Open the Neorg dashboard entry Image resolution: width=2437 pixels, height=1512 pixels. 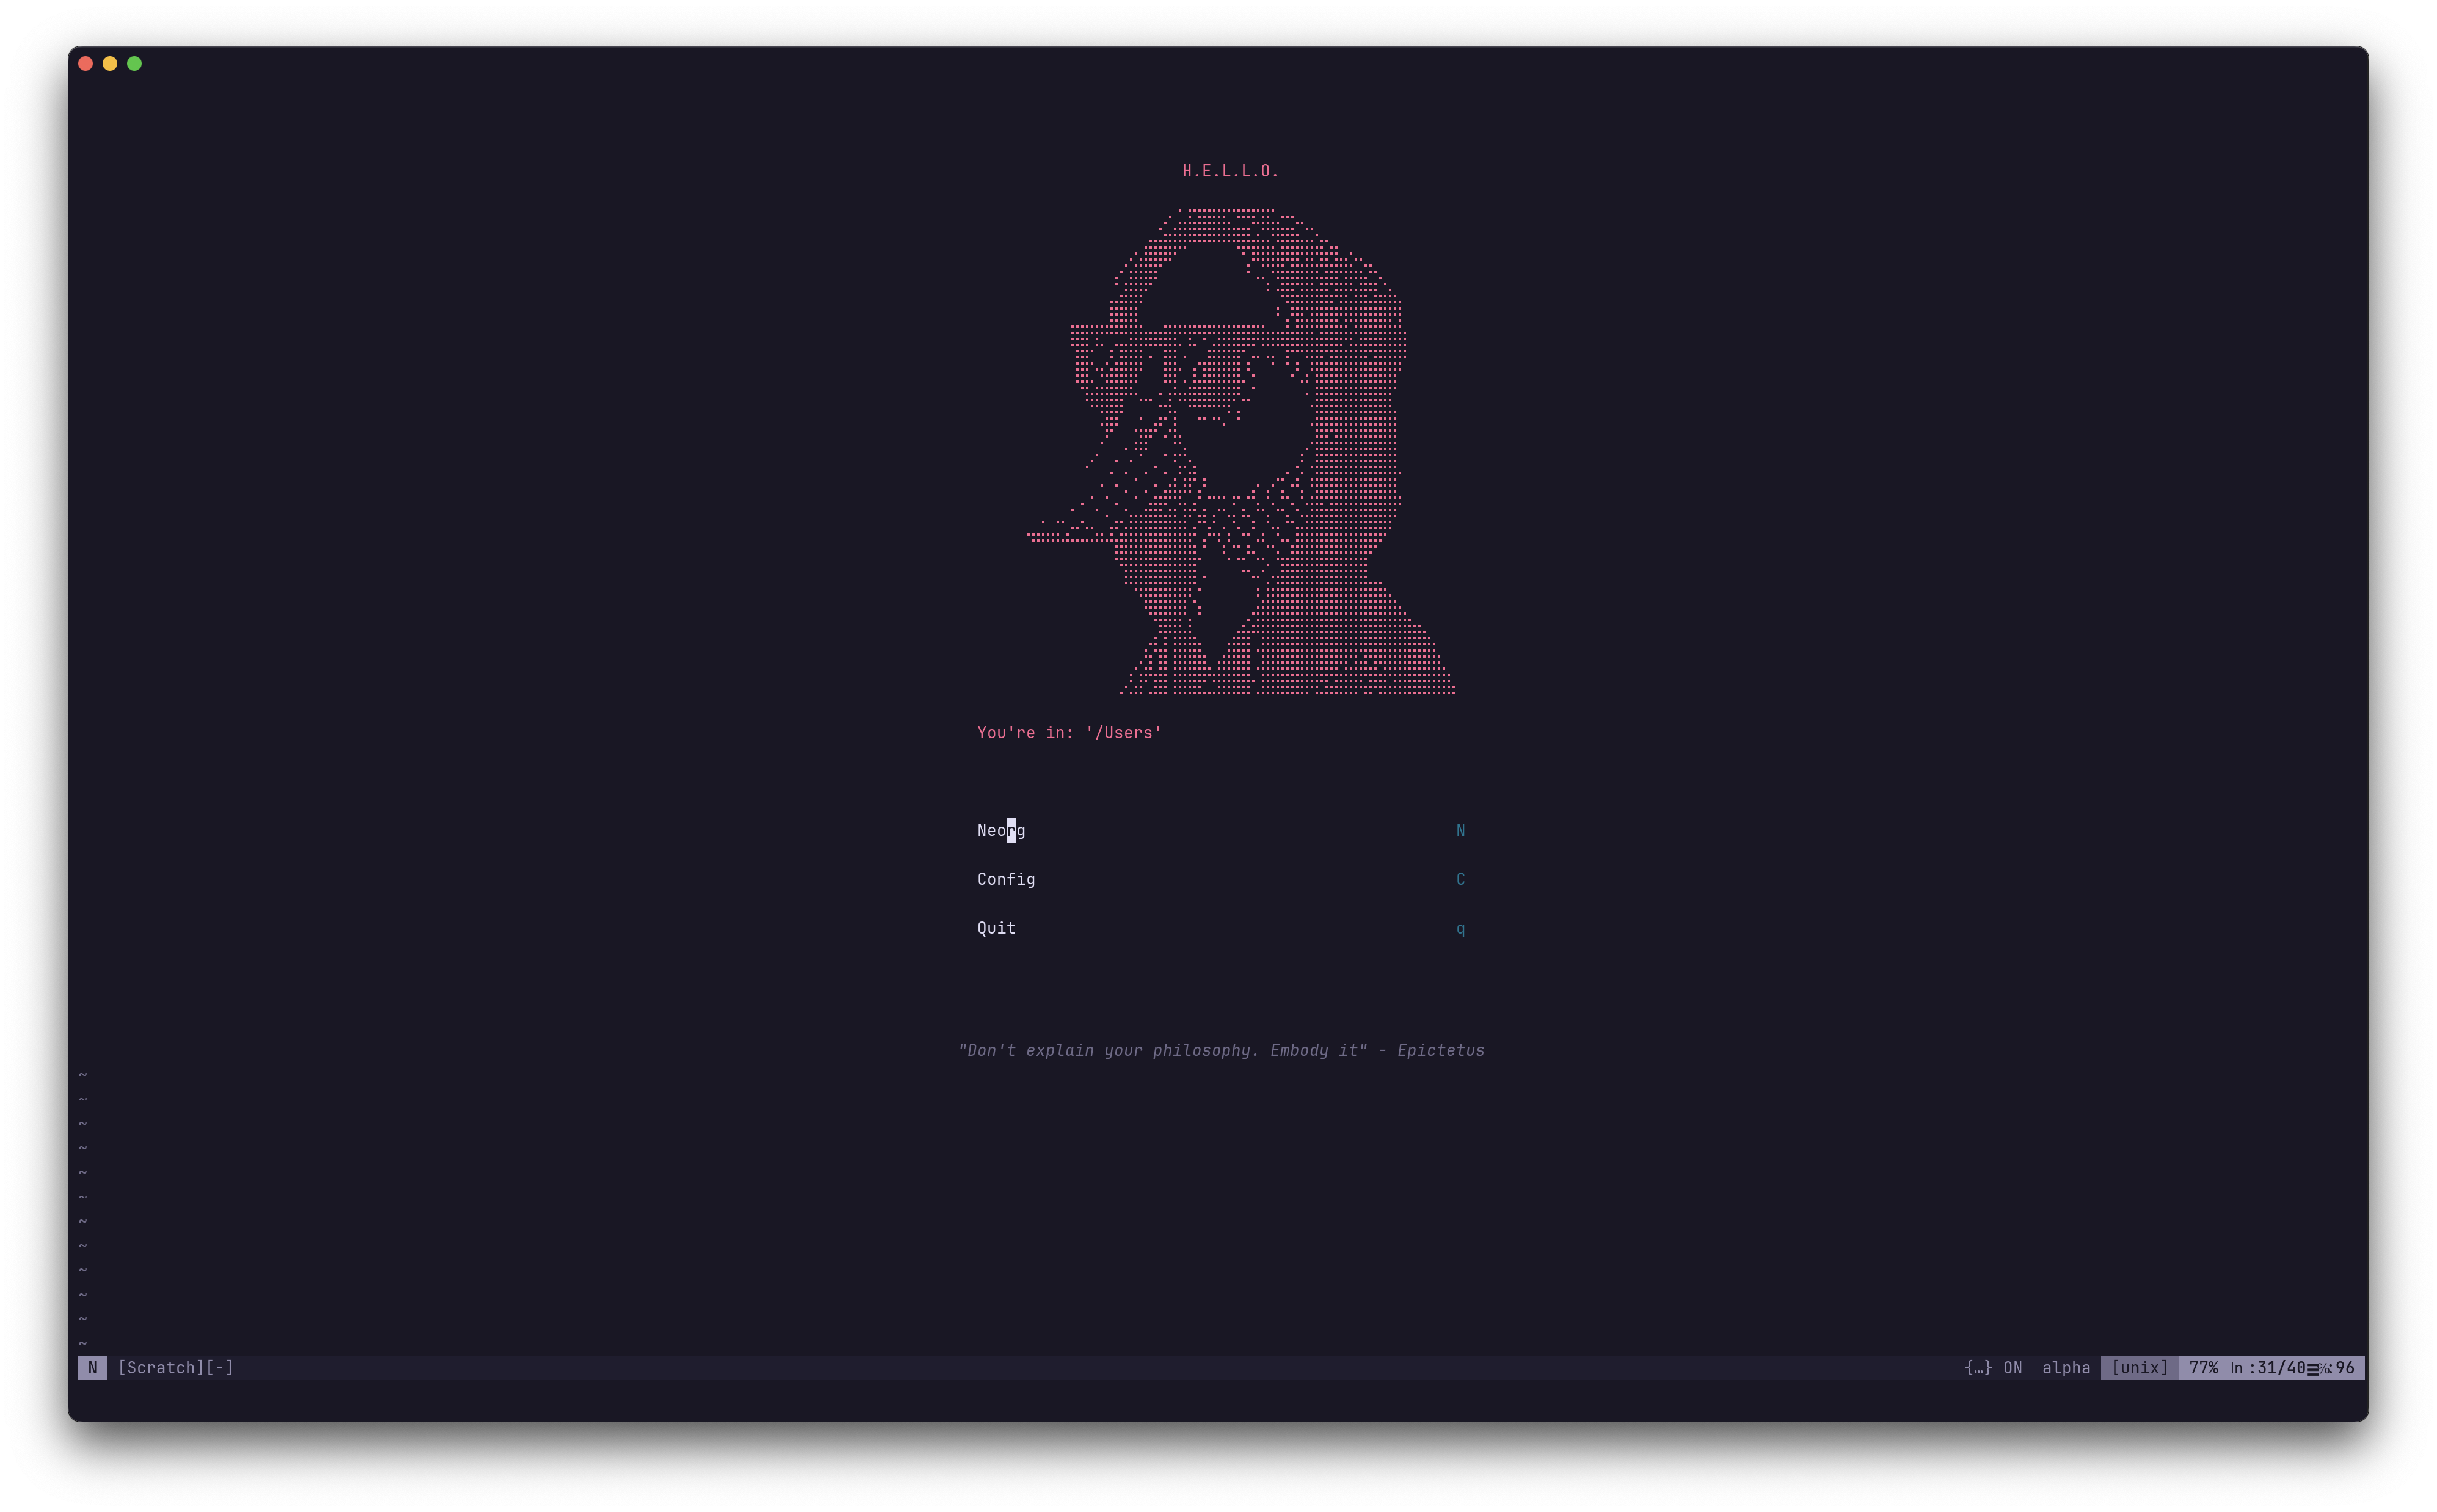click(x=1000, y=830)
